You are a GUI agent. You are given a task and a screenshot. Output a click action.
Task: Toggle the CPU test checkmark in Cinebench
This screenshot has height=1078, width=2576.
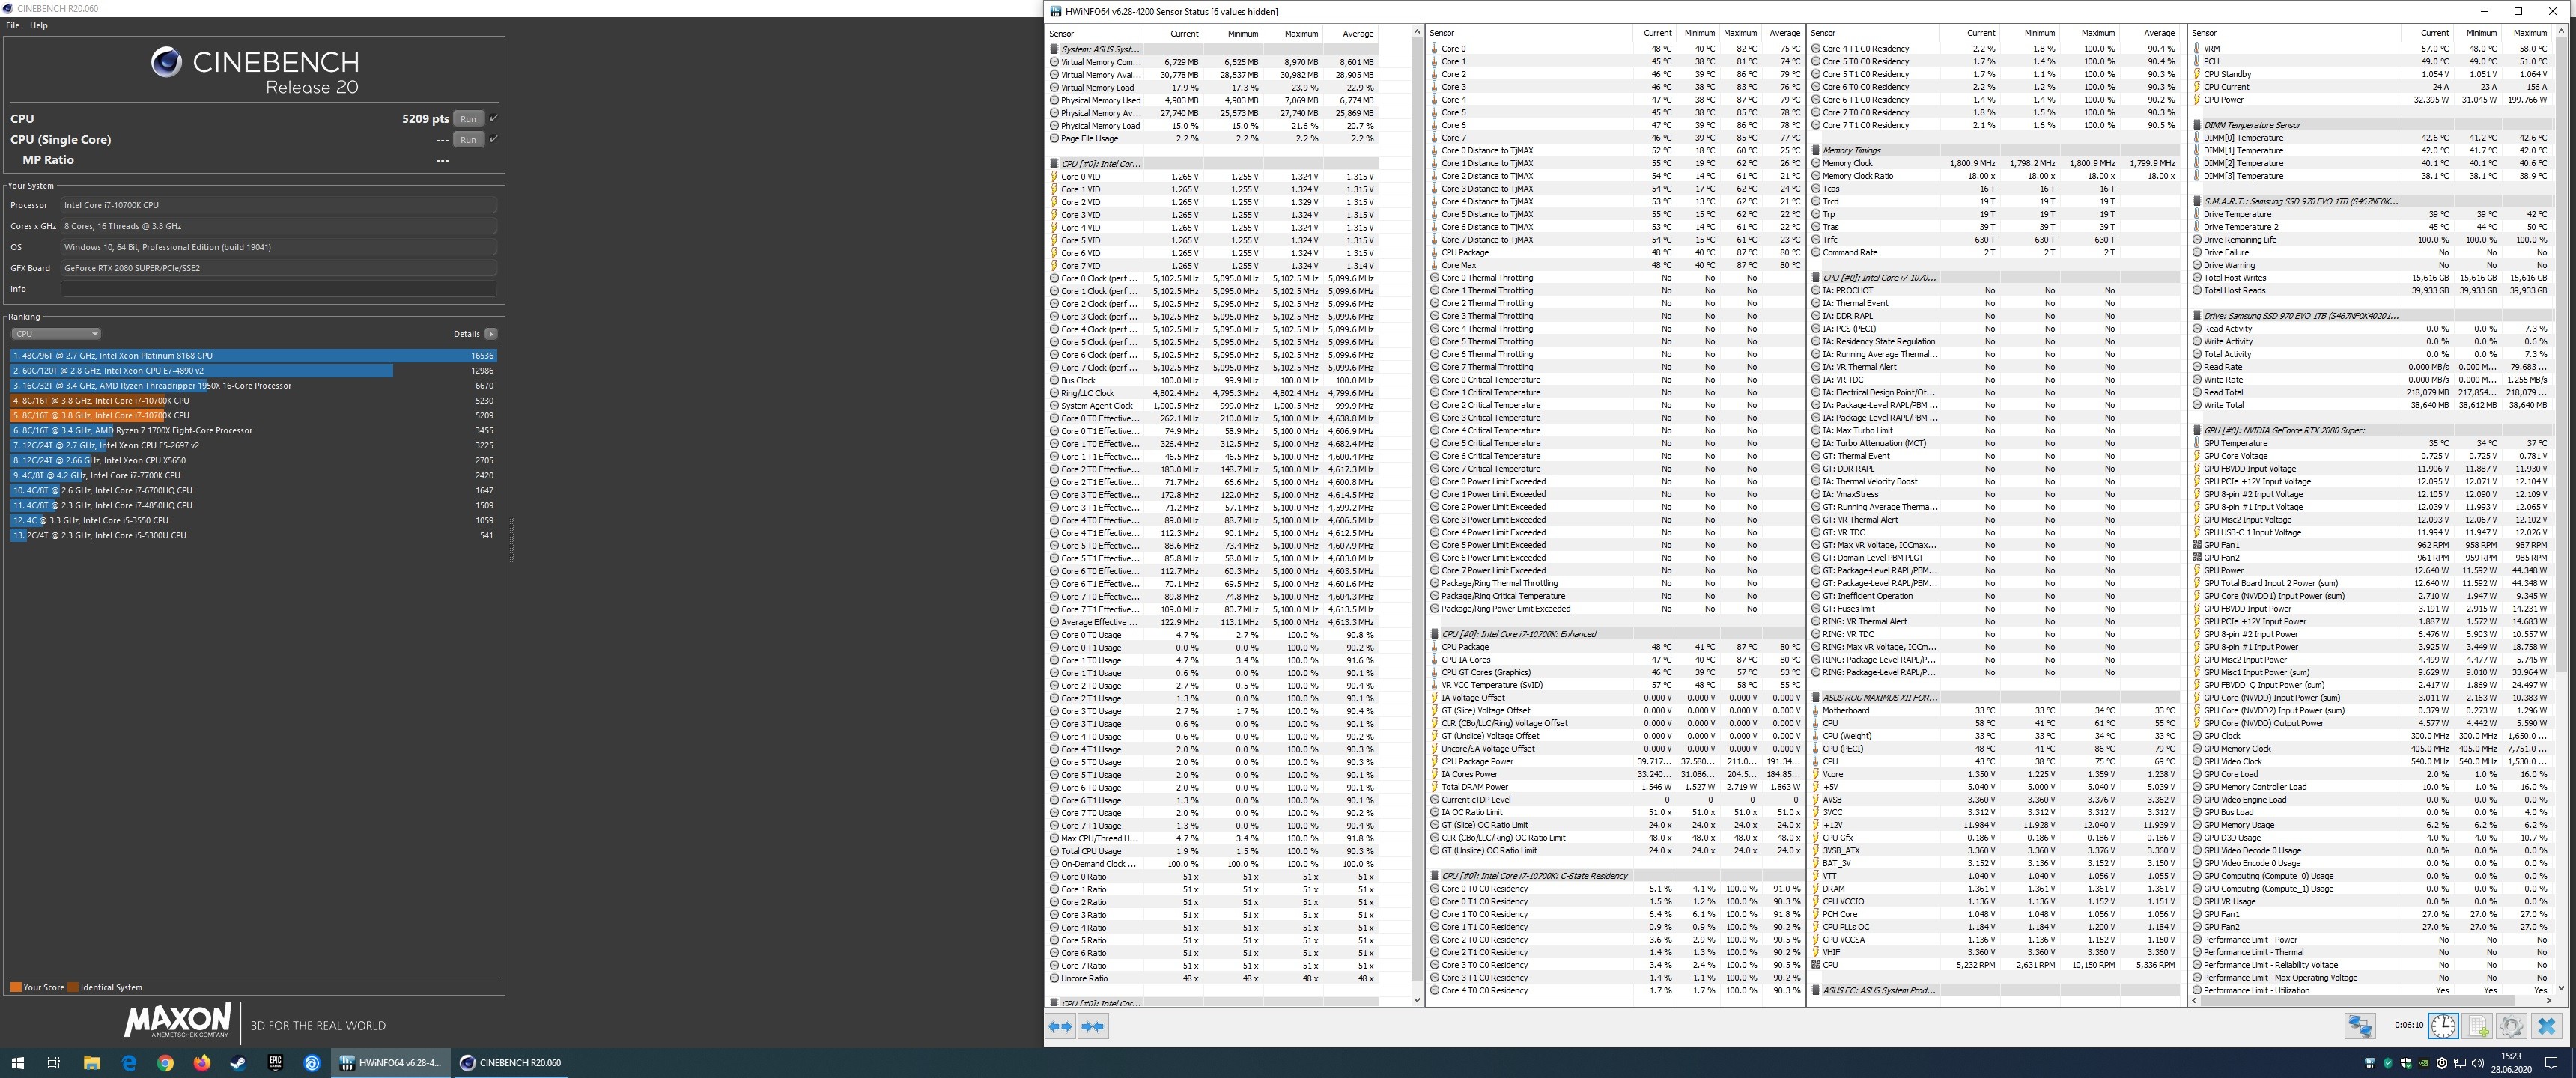(x=494, y=118)
